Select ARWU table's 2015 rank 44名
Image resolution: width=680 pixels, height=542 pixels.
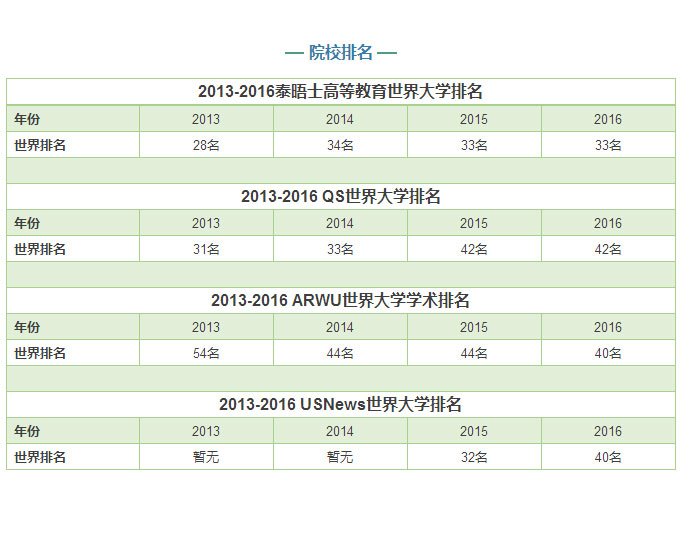(474, 353)
